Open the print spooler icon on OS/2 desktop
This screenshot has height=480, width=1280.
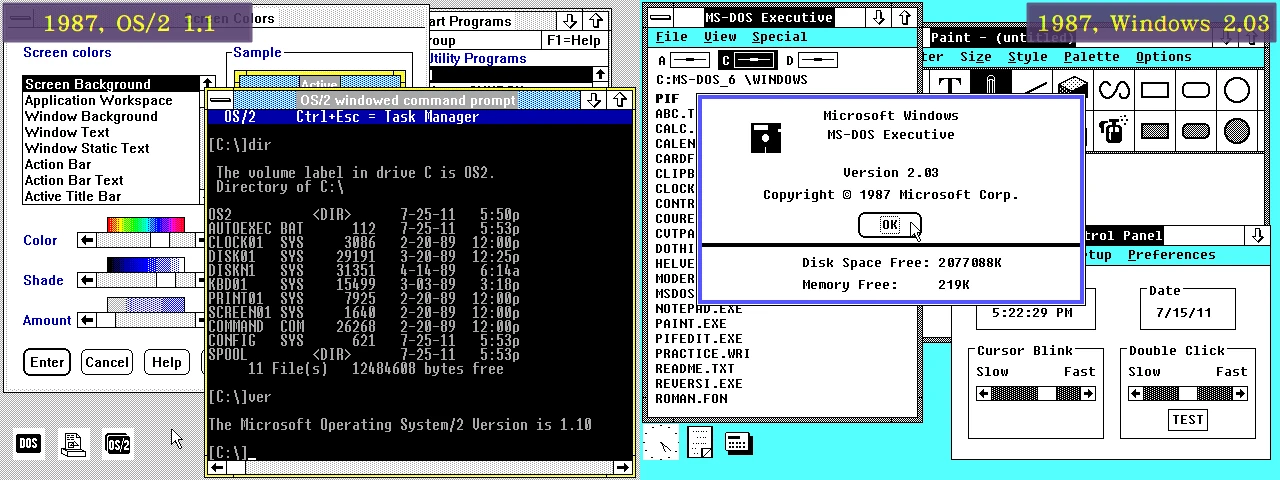[x=73, y=443]
